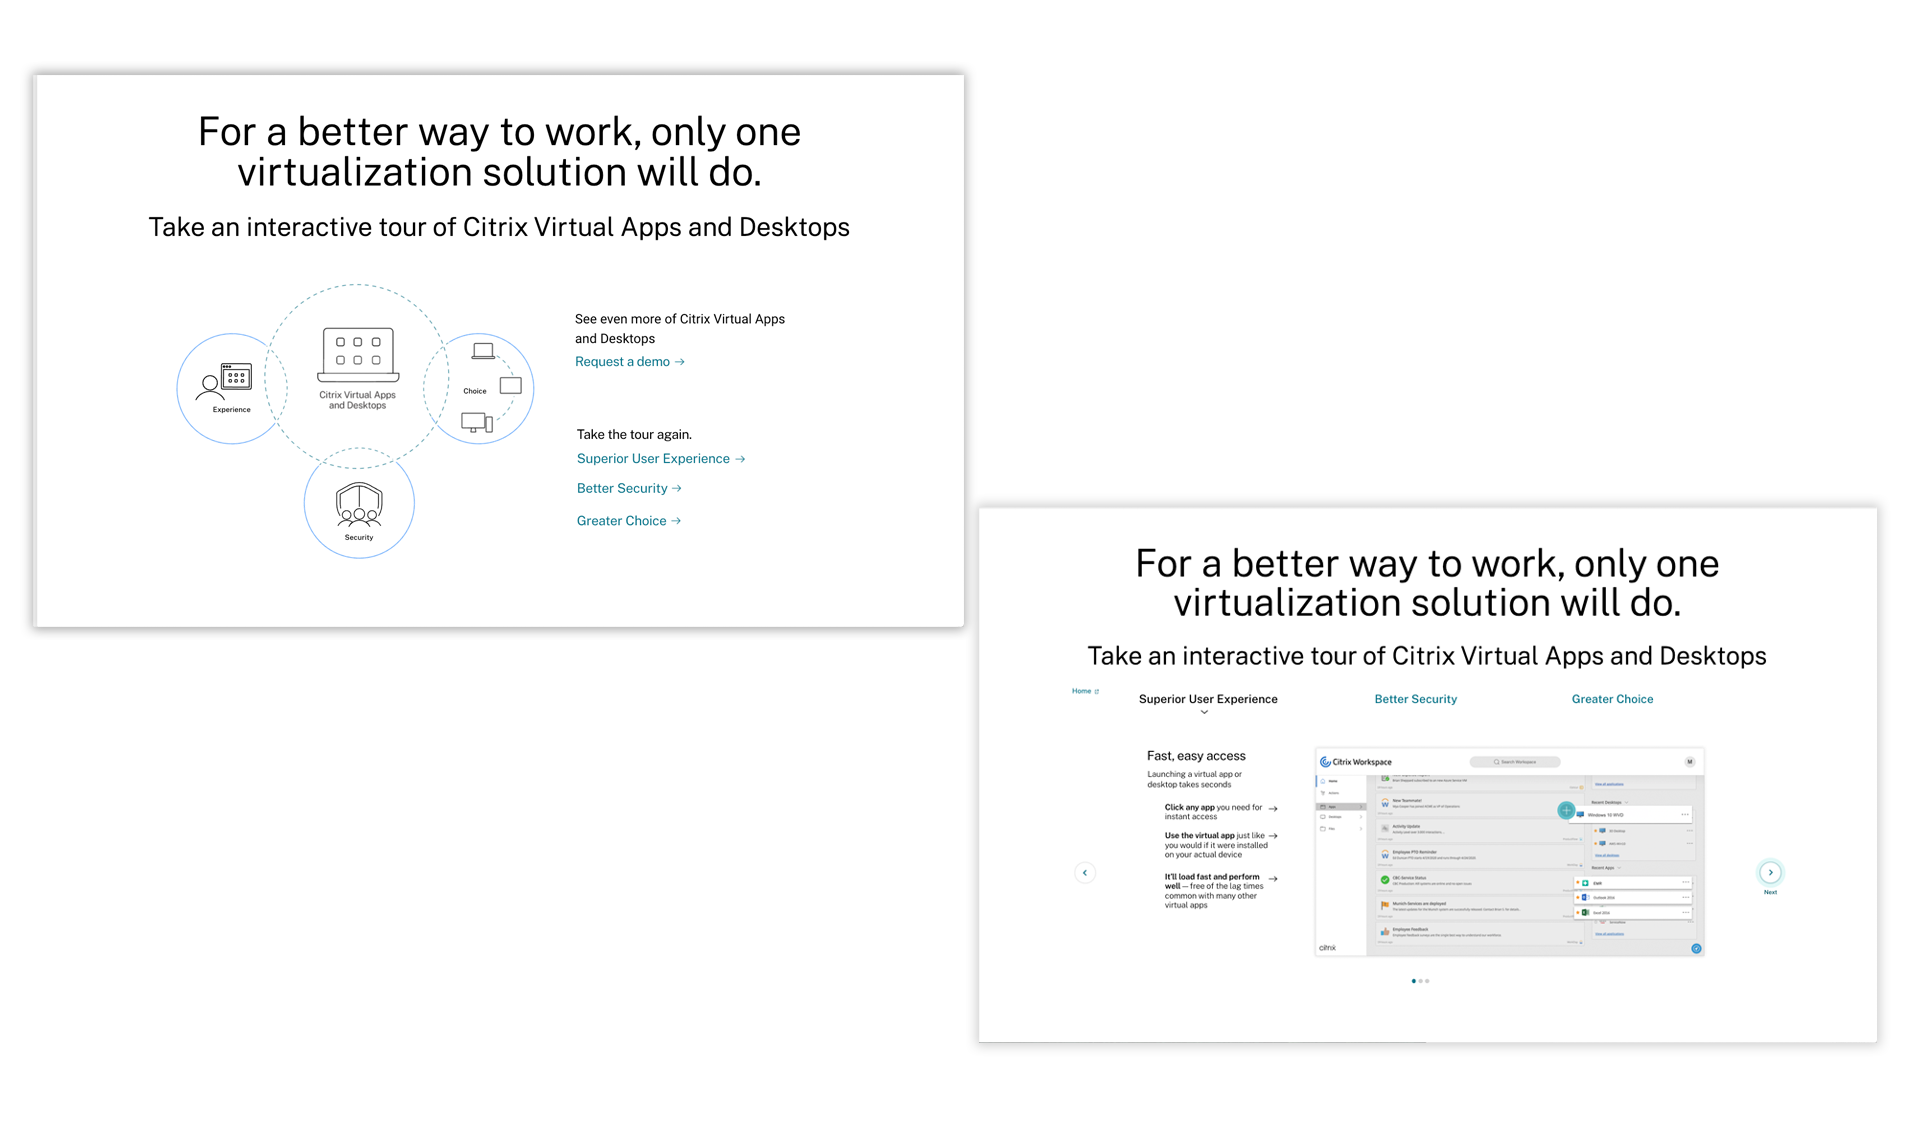1920x1137 pixels.
Task: Collapse the chevron under Superior User Experience
Action: coord(1204,712)
